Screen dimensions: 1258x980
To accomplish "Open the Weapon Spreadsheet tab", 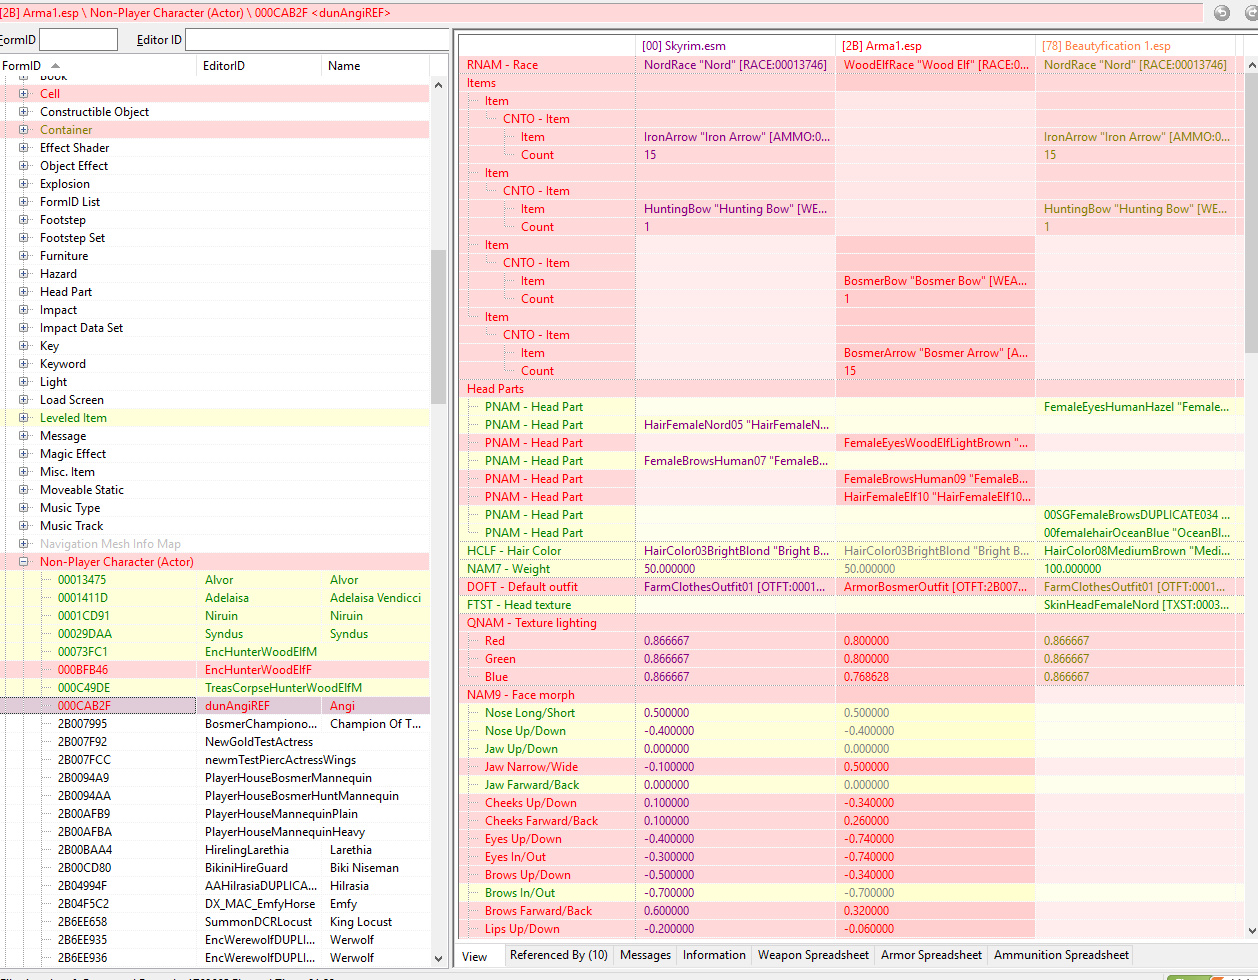I will tap(810, 955).
